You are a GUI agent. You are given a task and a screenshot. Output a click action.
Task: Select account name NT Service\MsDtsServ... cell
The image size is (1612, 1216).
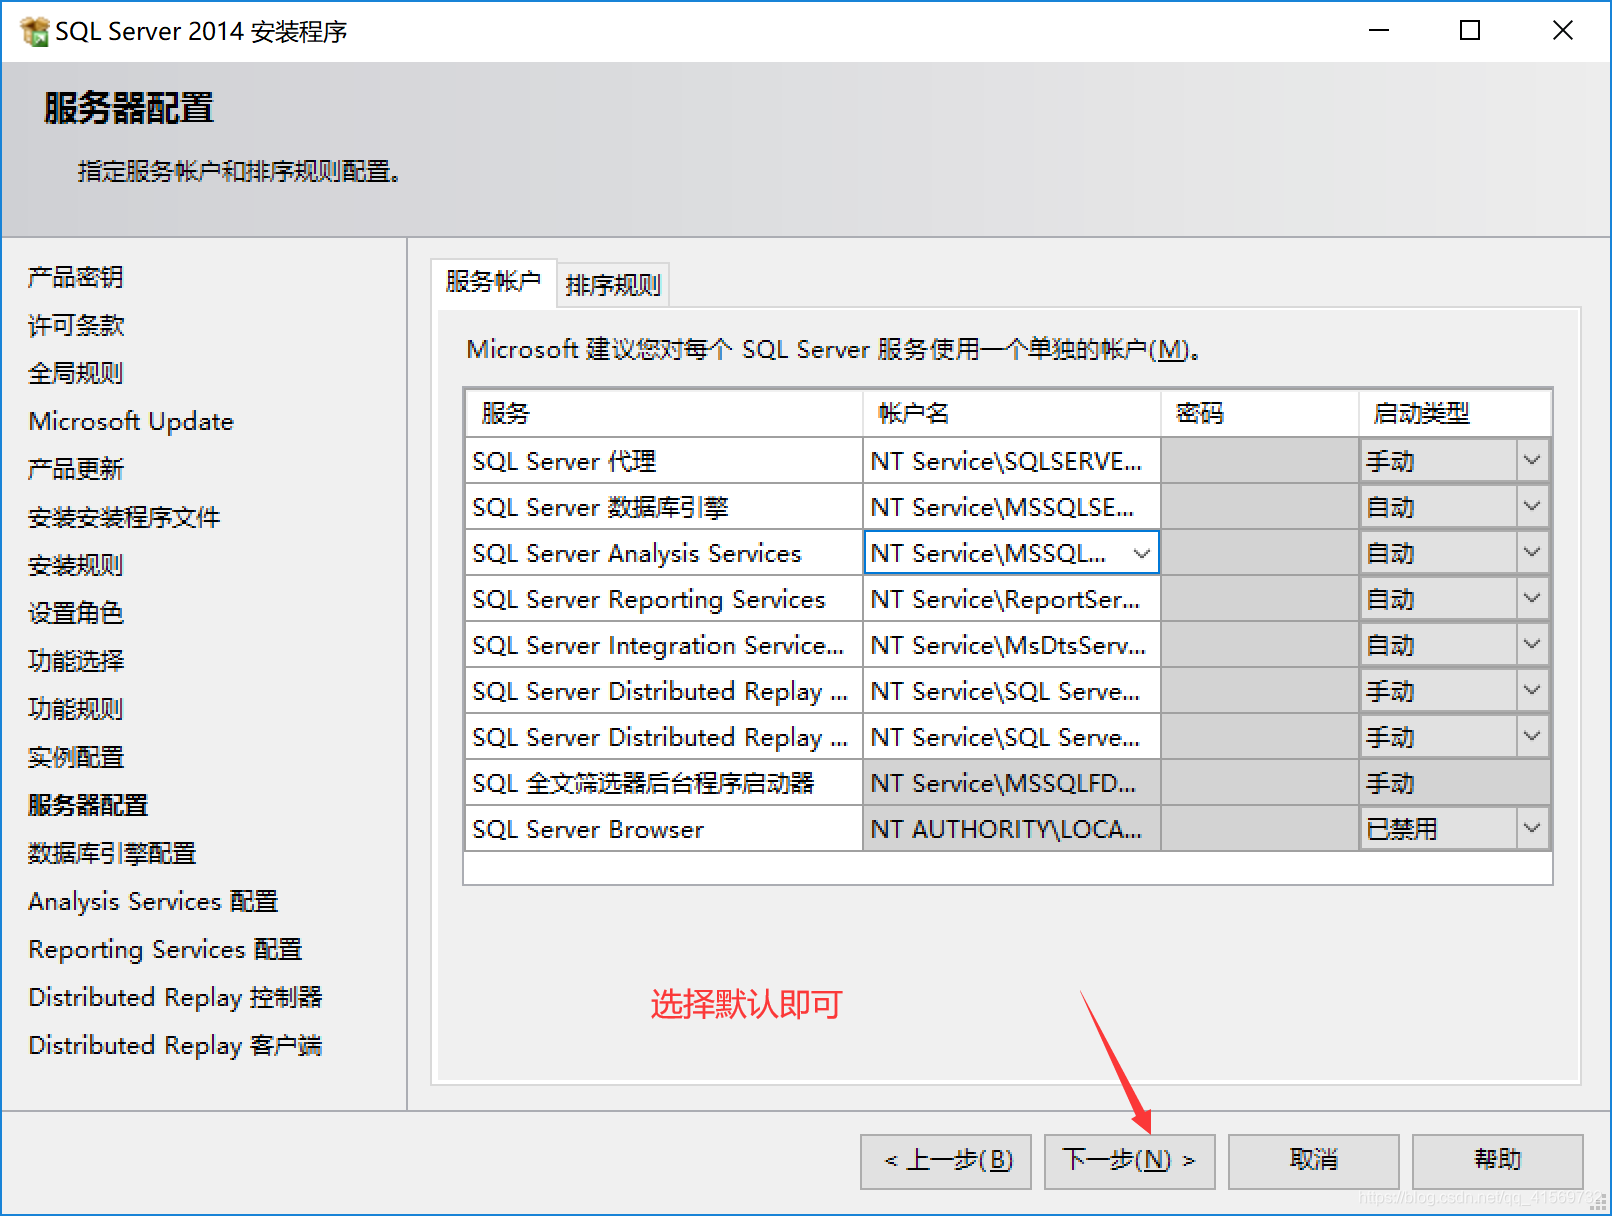[x=1011, y=645]
